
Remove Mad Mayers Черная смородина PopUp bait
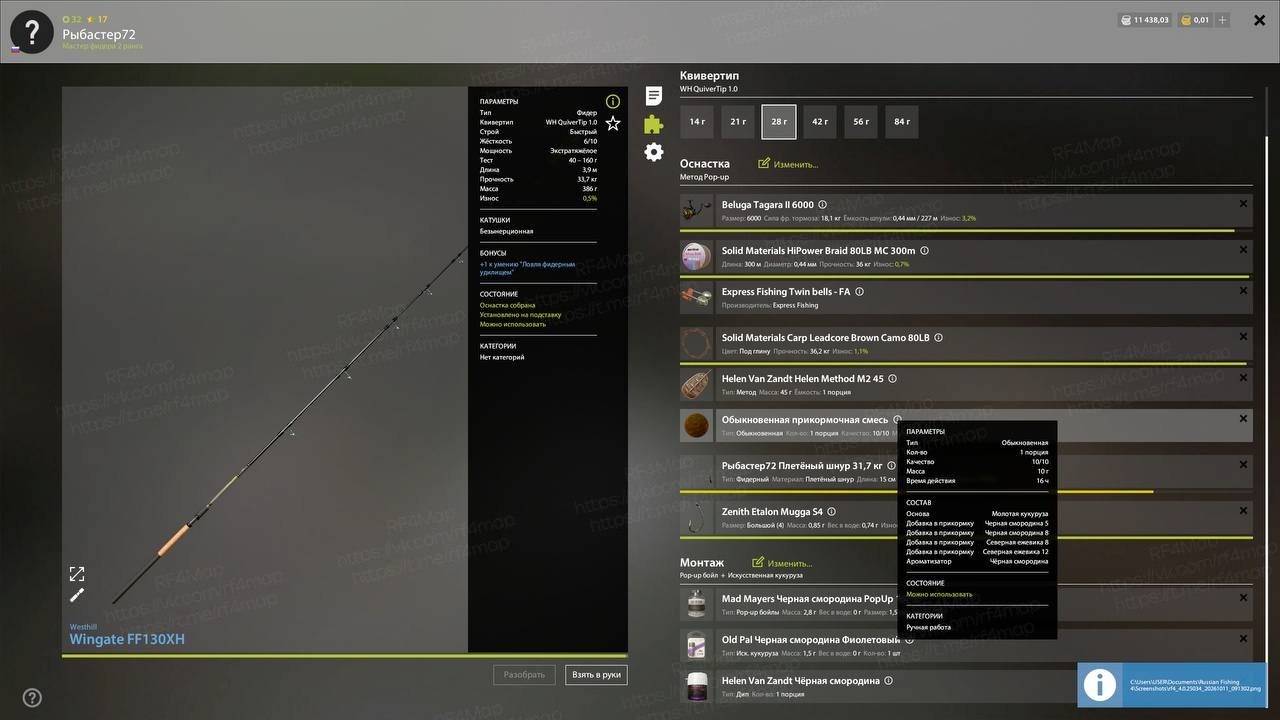[x=1243, y=598]
